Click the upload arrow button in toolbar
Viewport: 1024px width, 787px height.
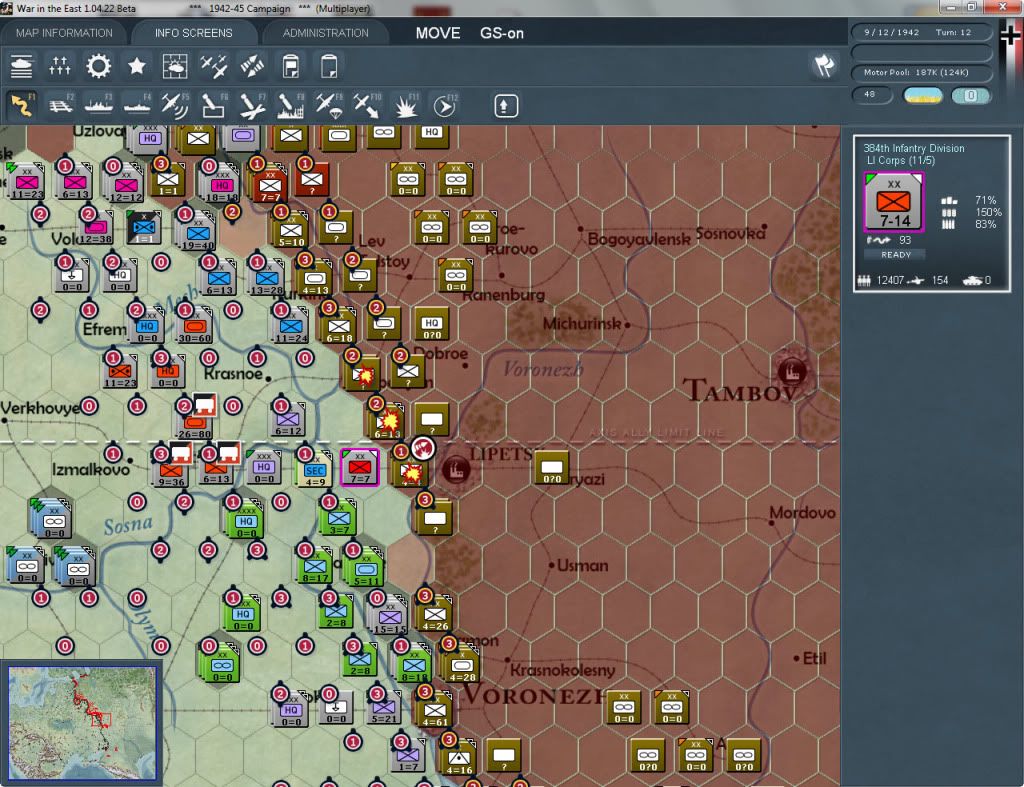505,106
